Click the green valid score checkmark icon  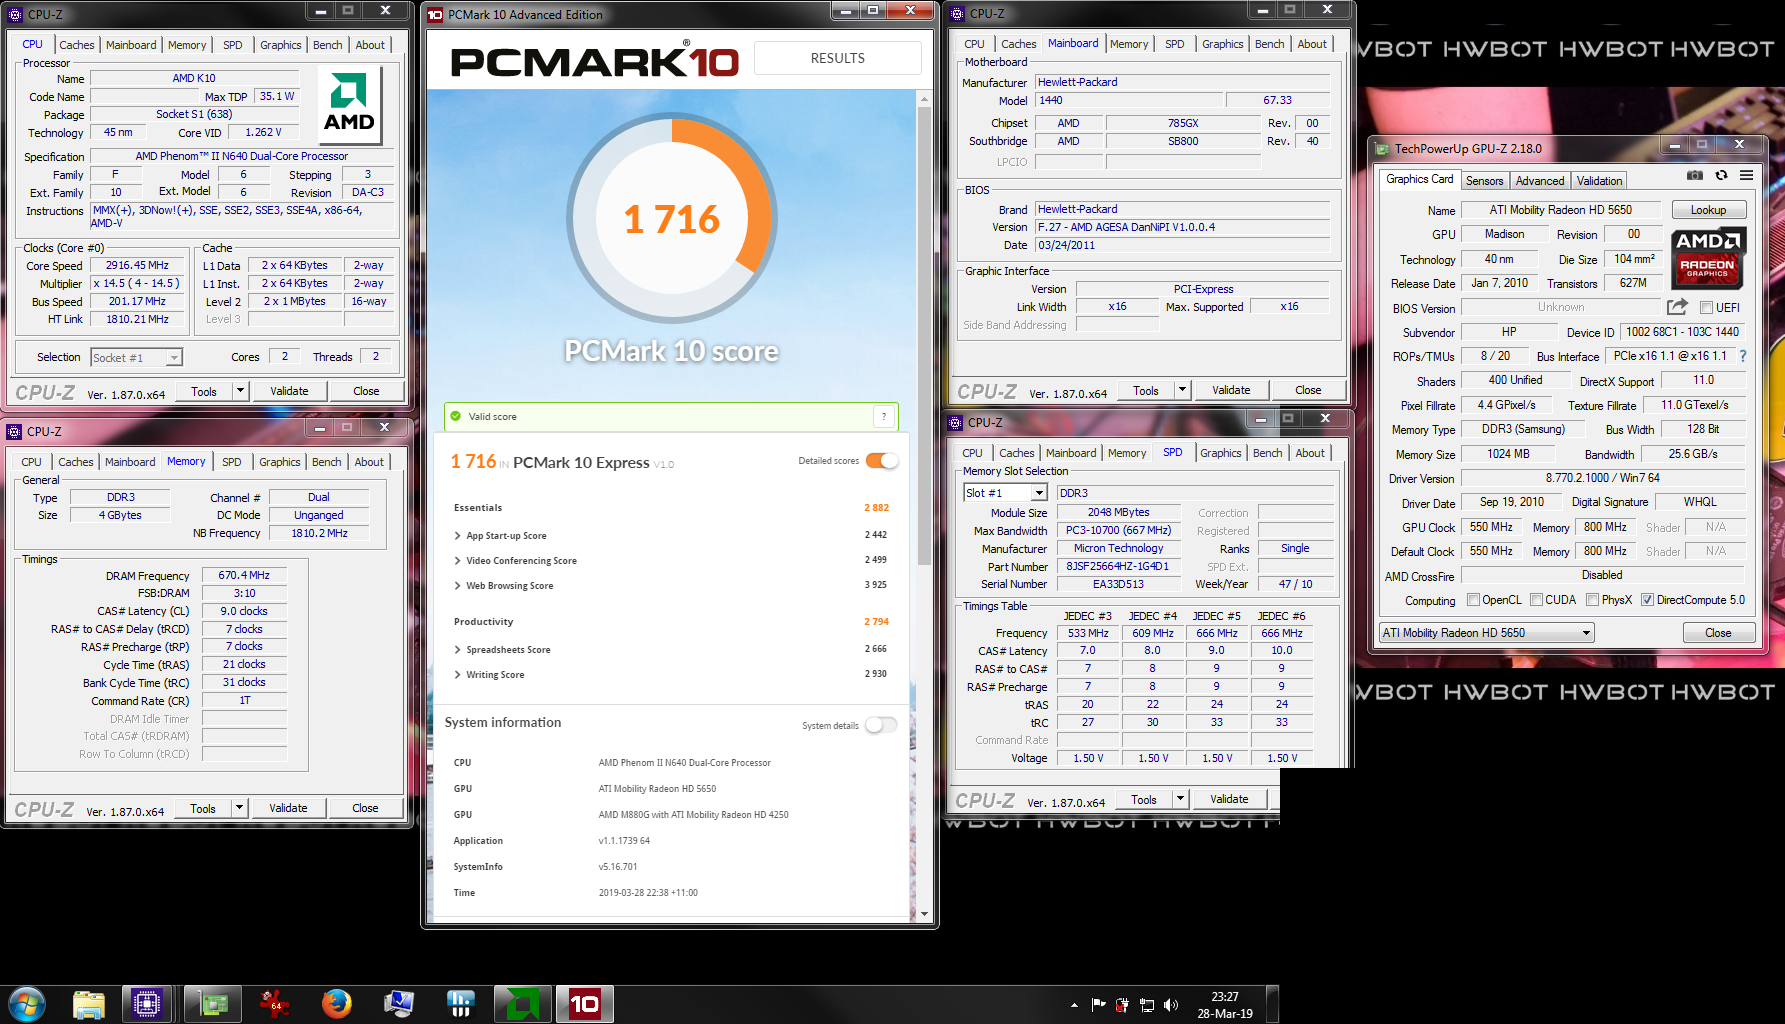[x=456, y=416]
